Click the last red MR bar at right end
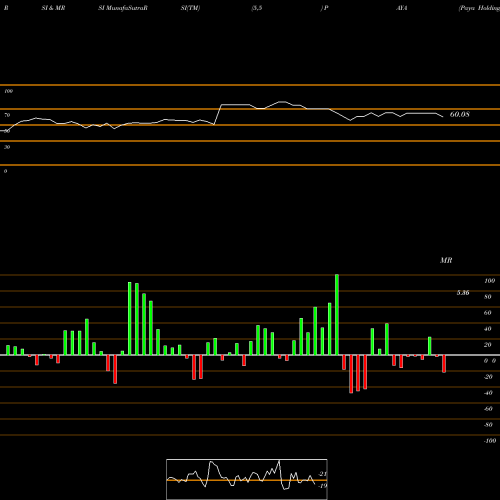Image resolution: width=500 pixels, height=500 pixels. pyautogui.click(x=444, y=364)
